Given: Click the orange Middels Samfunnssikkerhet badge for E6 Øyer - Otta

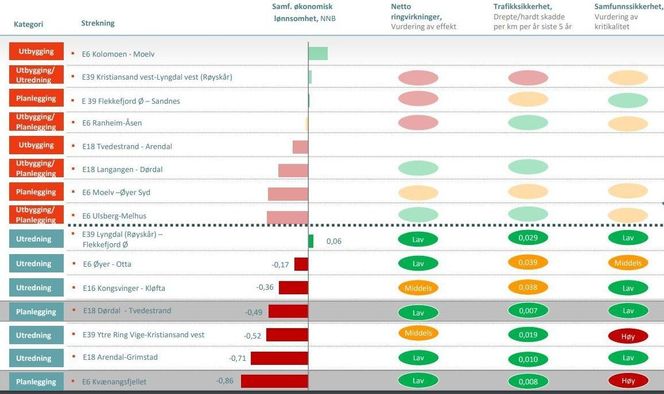Looking at the screenshot, I should 628,263.
